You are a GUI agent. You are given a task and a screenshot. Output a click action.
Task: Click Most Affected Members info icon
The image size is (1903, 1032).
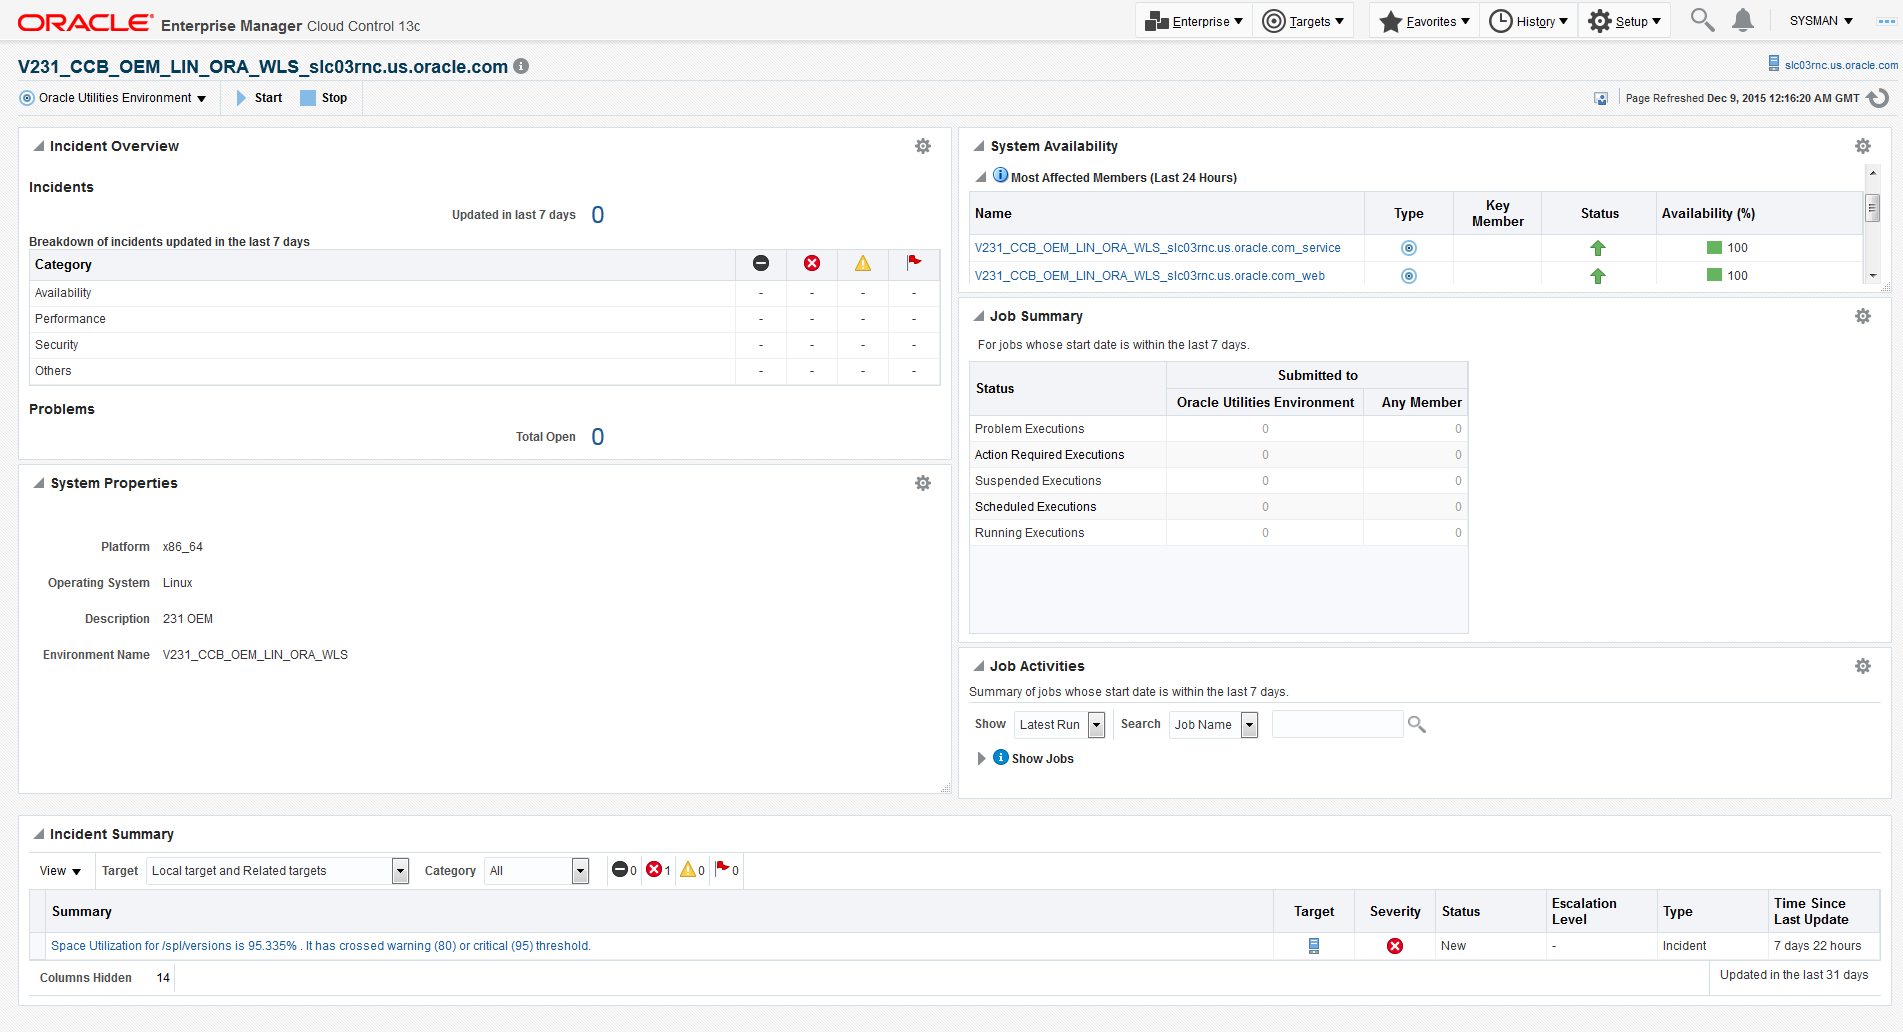click(1000, 175)
